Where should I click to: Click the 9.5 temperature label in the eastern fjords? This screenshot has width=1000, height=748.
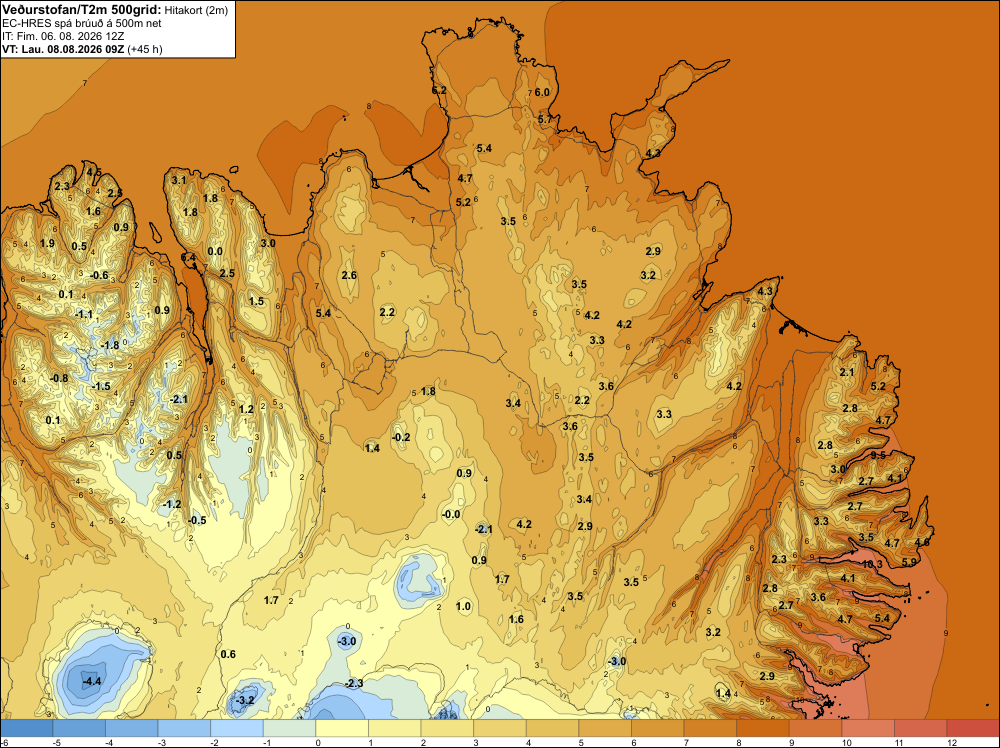click(x=878, y=455)
